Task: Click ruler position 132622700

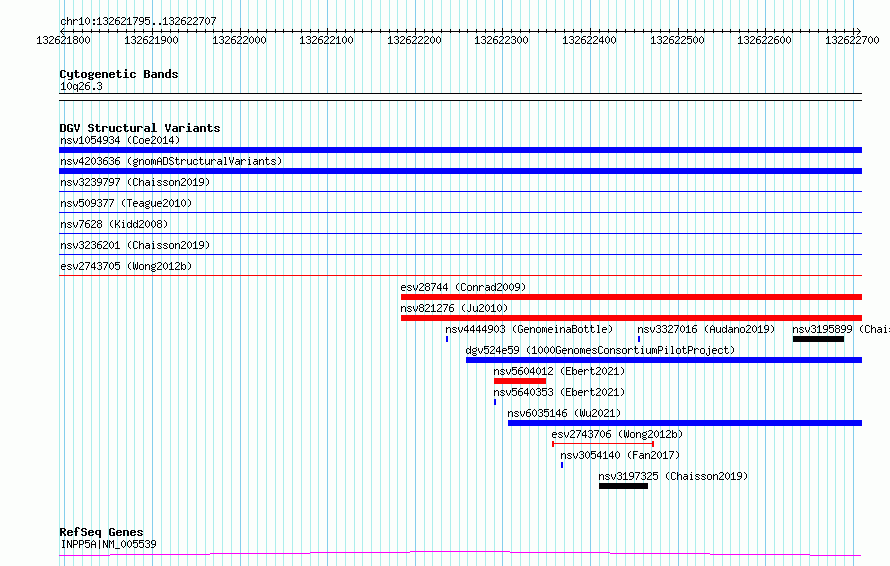Action: click(852, 40)
